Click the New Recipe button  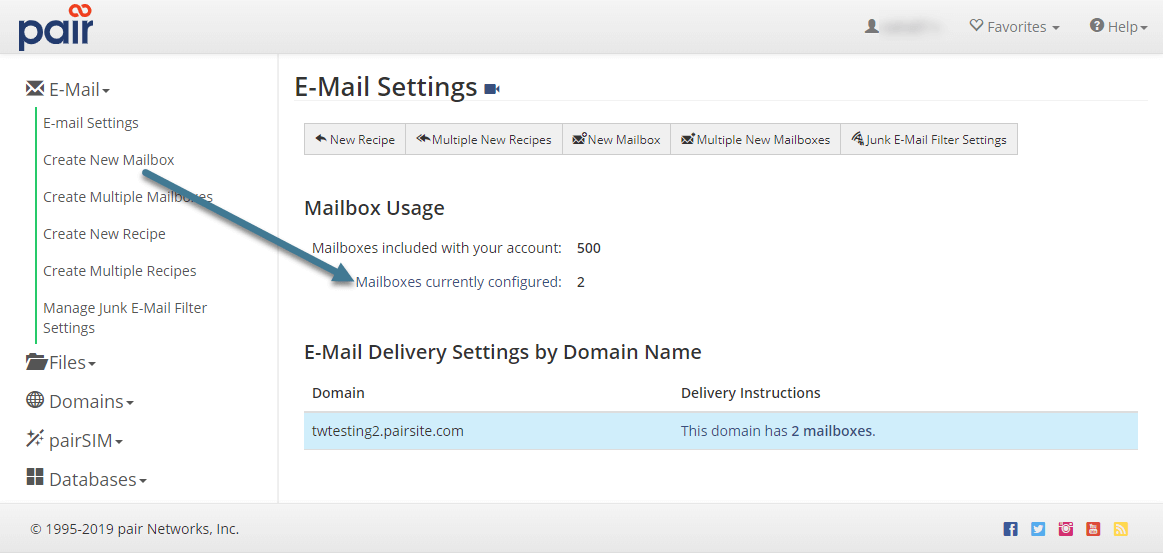(x=355, y=140)
